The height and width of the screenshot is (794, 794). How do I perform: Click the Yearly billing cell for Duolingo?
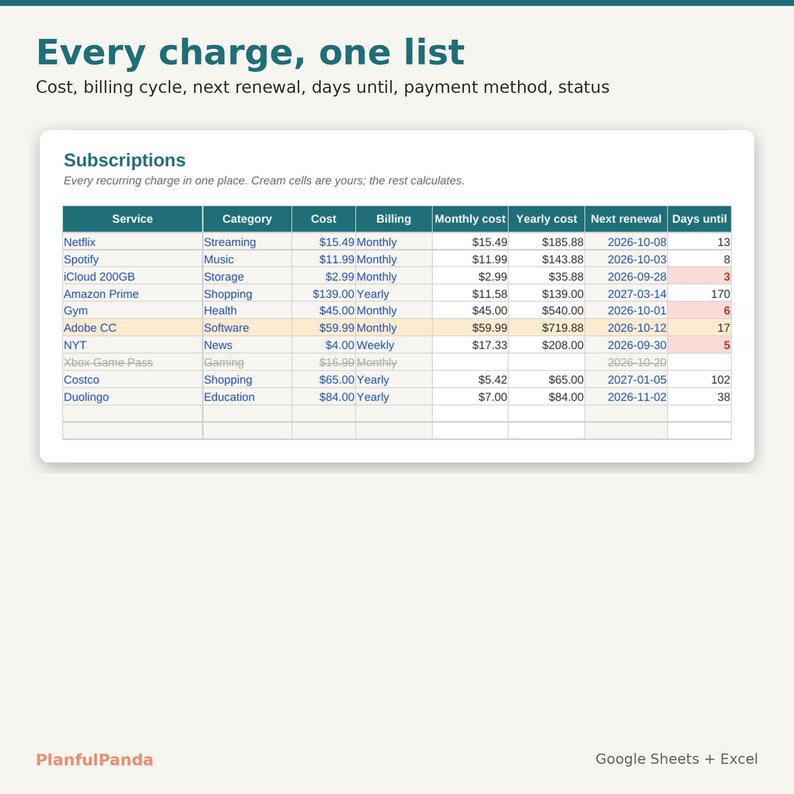[x=394, y=396]
